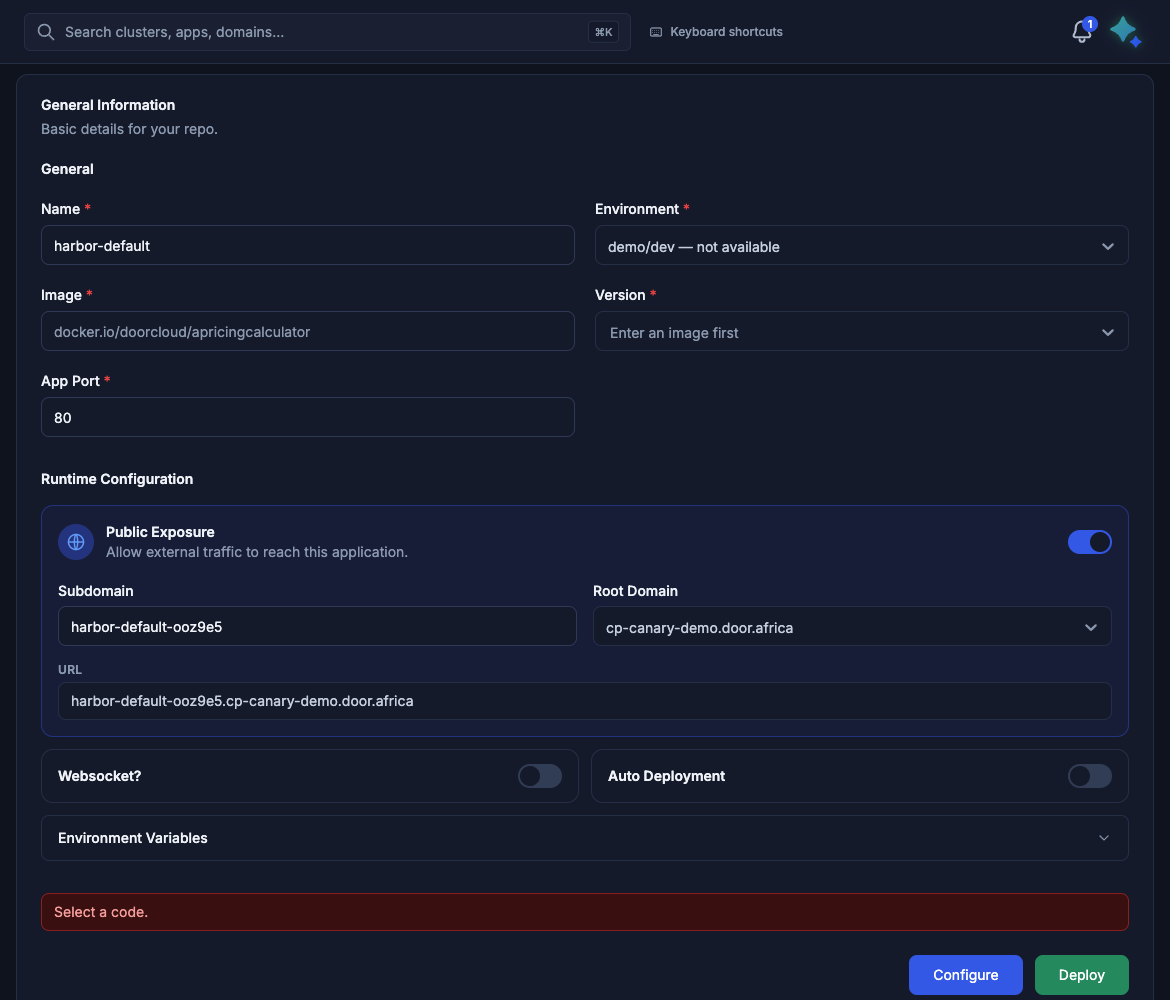
Task: Click the ⌘K shortcut badge
Action: pos(603,32)
